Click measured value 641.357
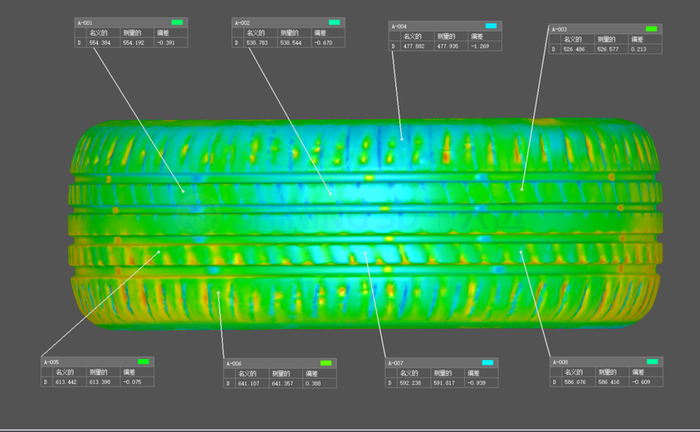The image size is (700, 432). coord(282,383)
